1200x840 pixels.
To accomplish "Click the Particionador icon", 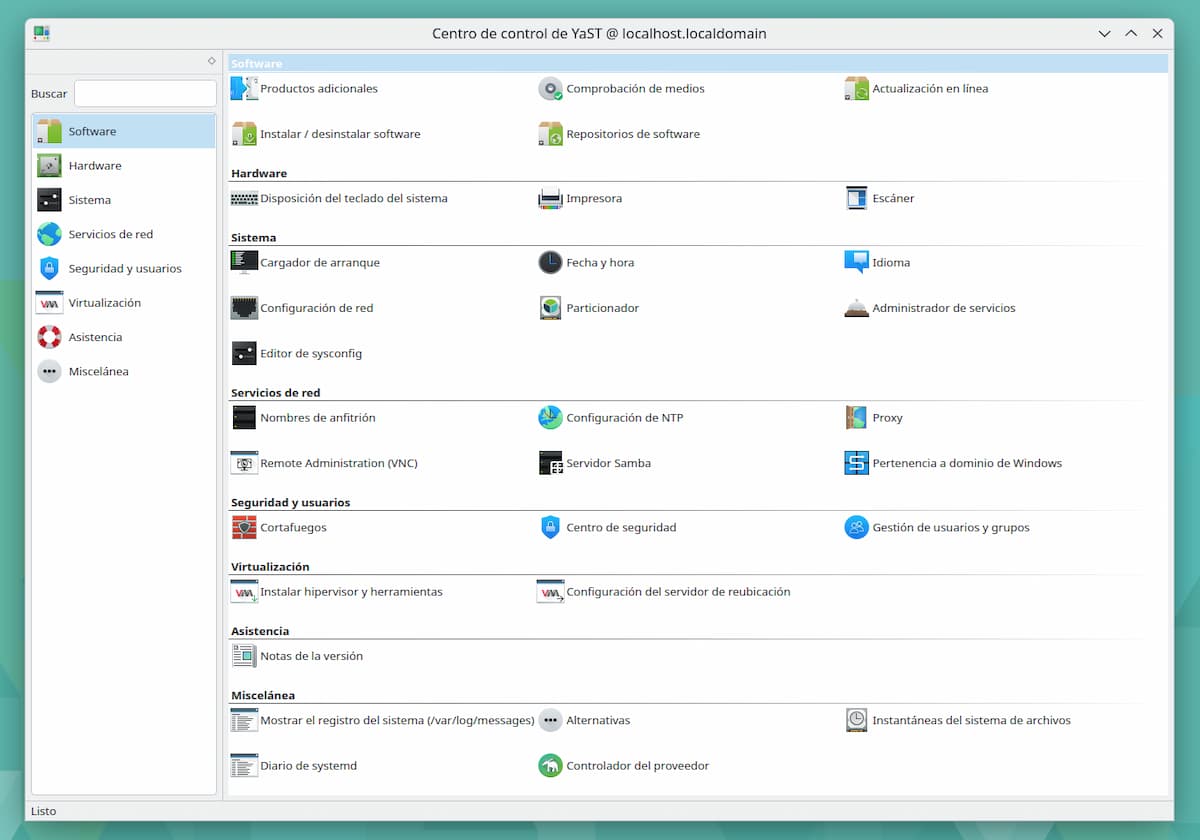I will coord(550,308).
